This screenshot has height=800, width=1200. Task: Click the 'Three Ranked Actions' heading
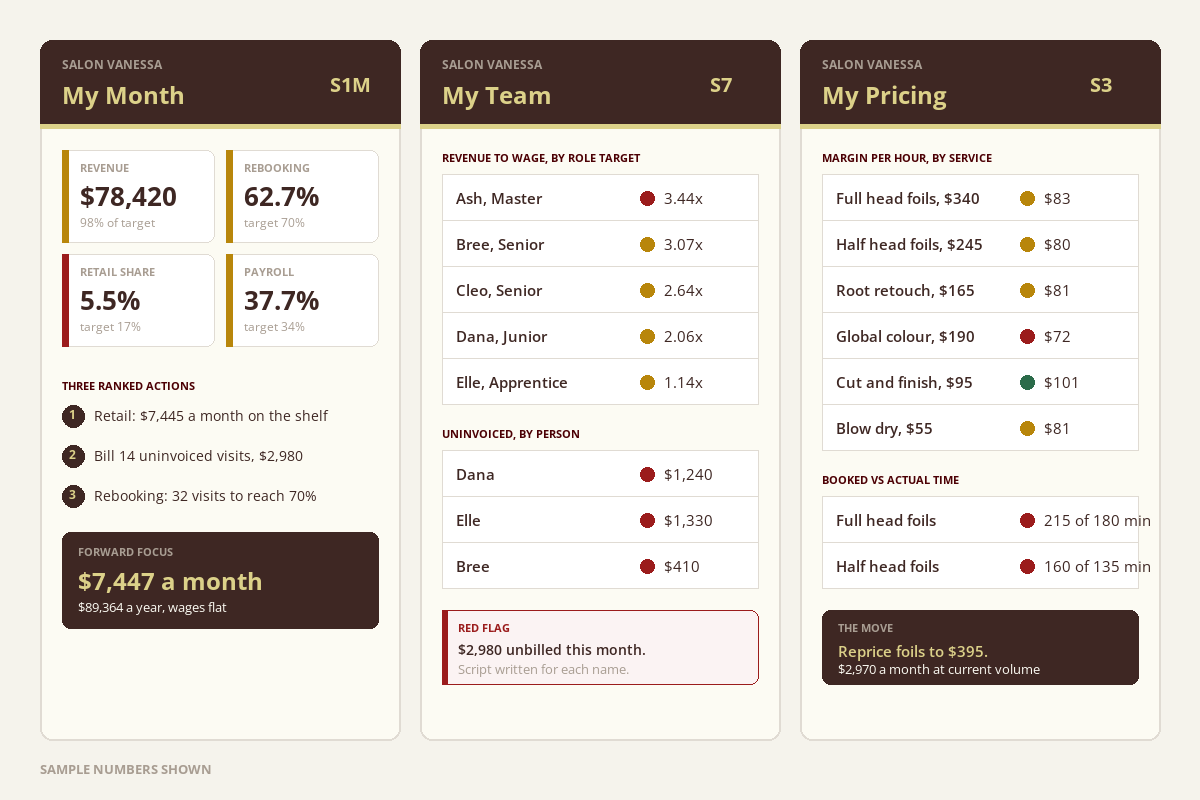(x=128, y=386)
